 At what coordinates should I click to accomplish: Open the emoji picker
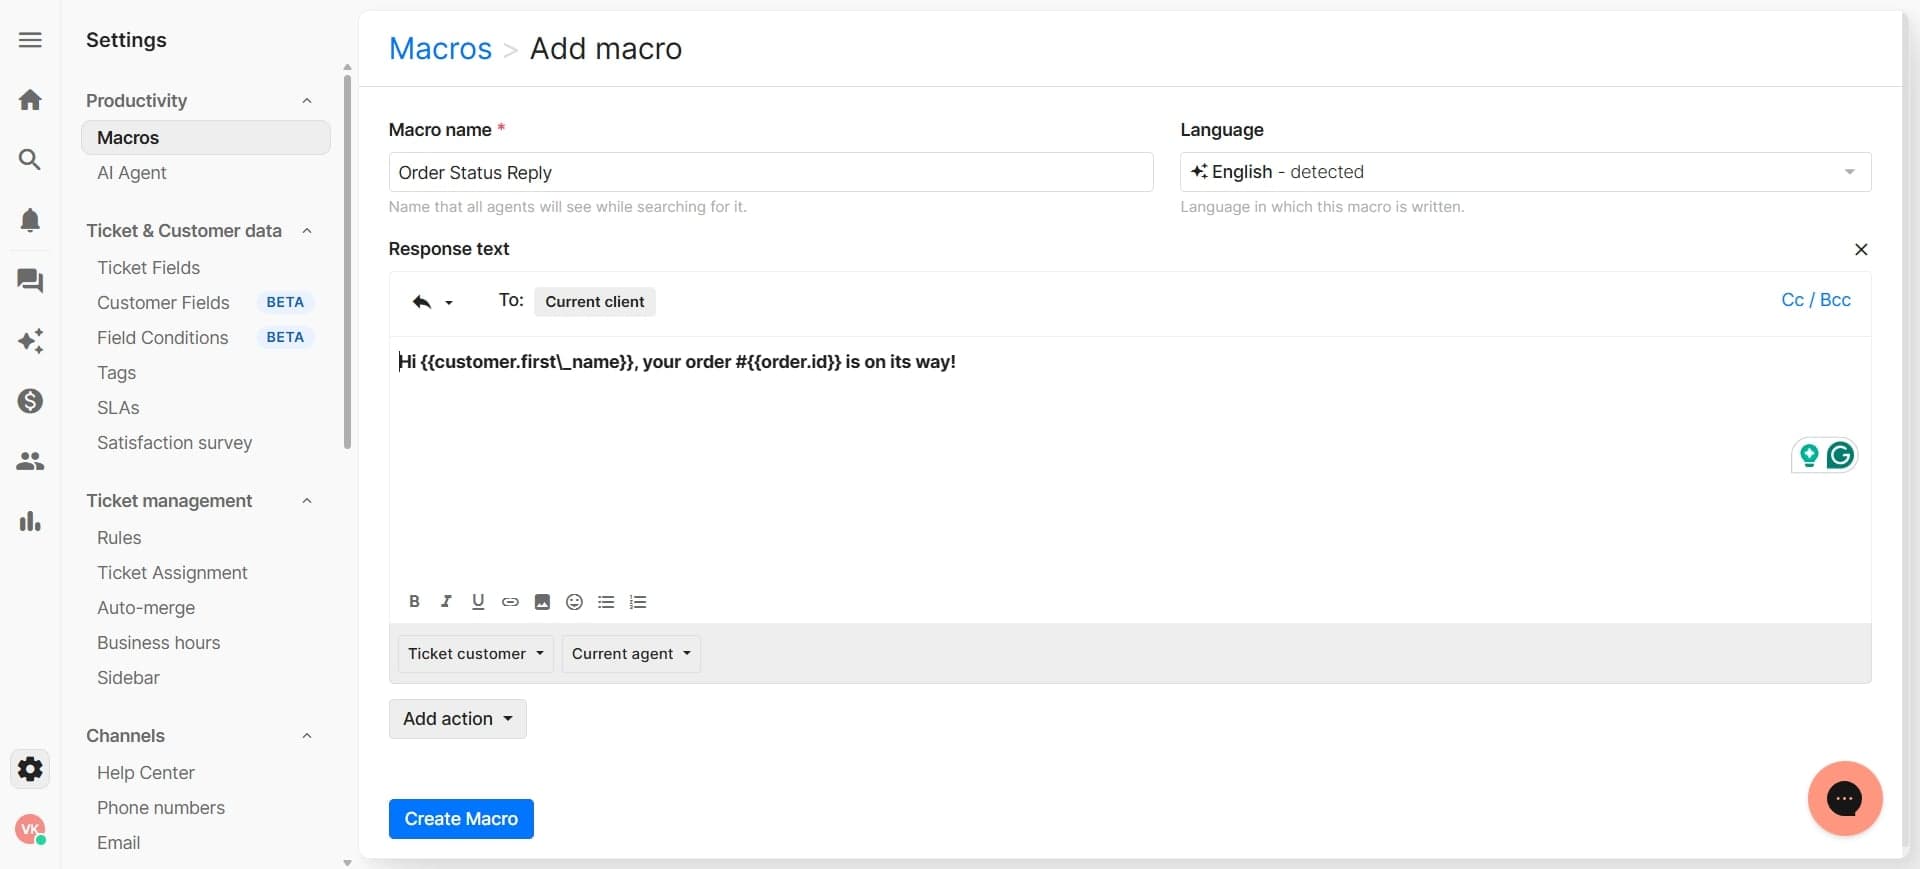[x=574, y=602]
